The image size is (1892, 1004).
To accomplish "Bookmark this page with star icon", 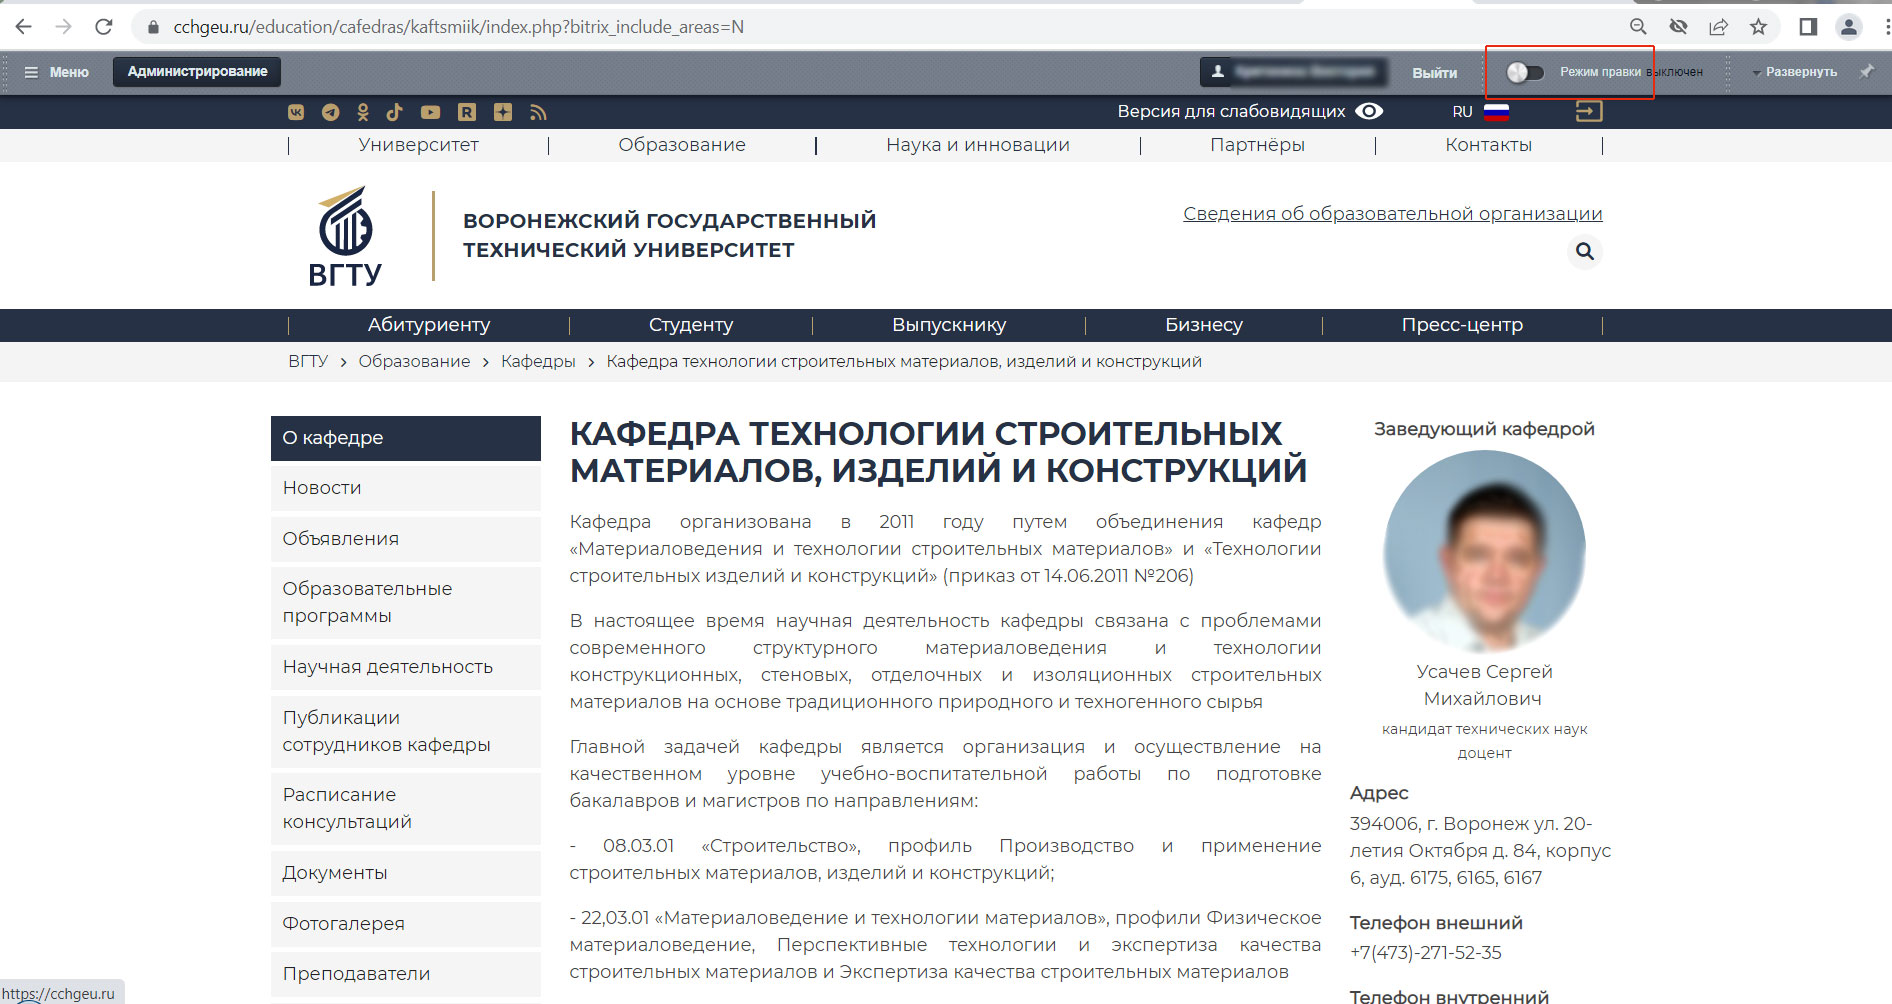I will click(1758, 27).
